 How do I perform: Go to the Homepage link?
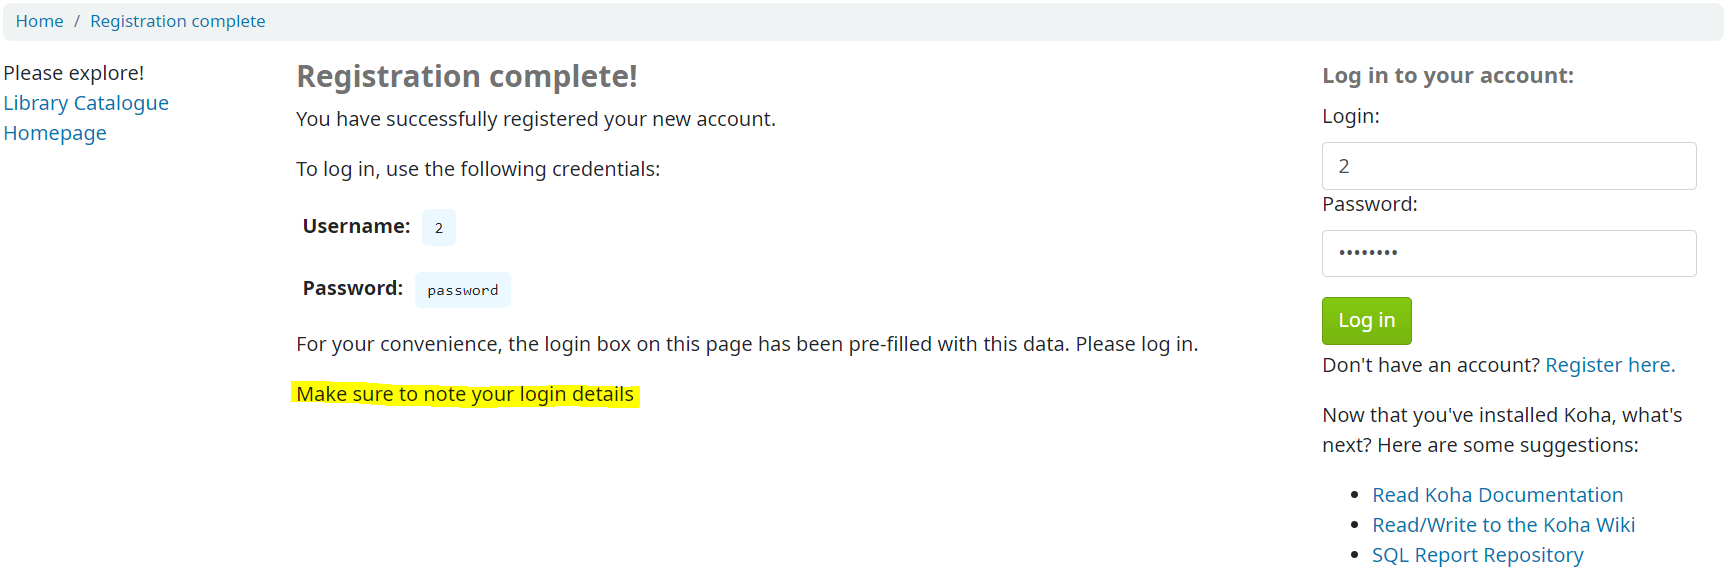pos(55,133)
